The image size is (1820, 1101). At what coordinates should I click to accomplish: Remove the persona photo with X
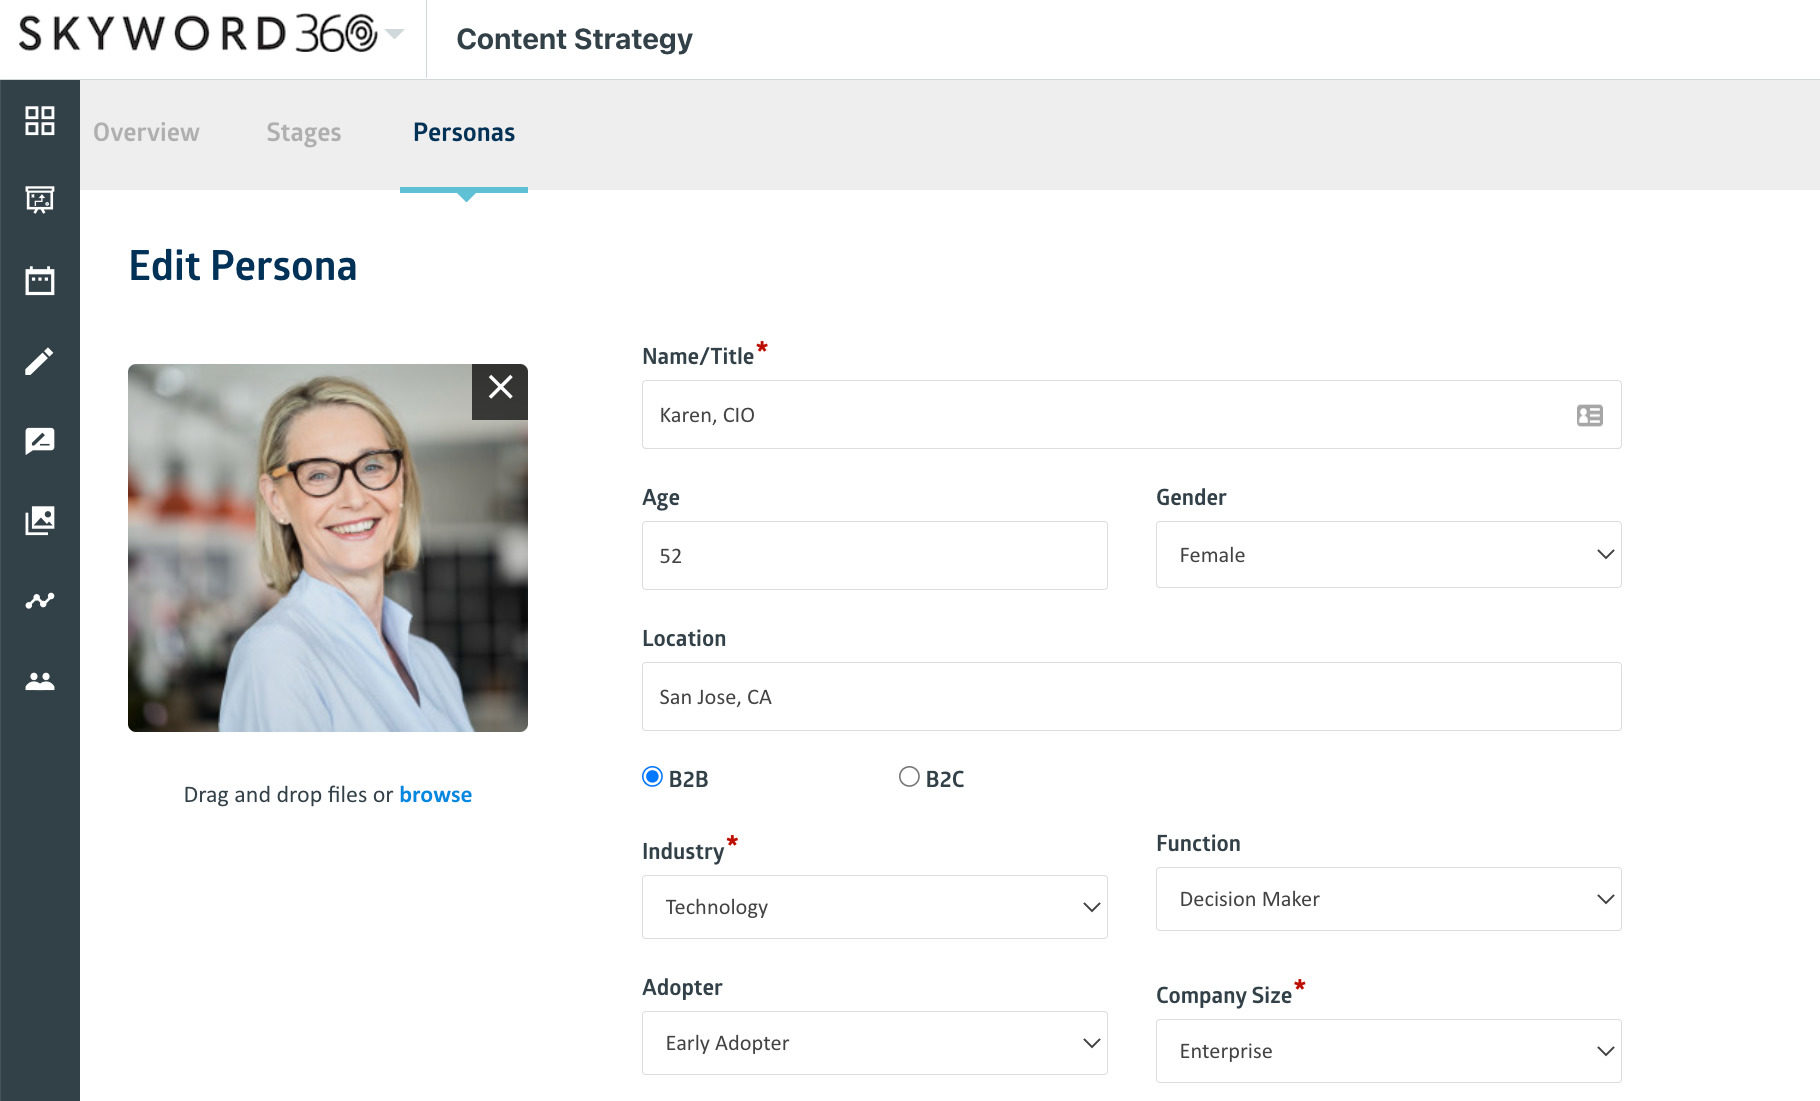(500, 391)
